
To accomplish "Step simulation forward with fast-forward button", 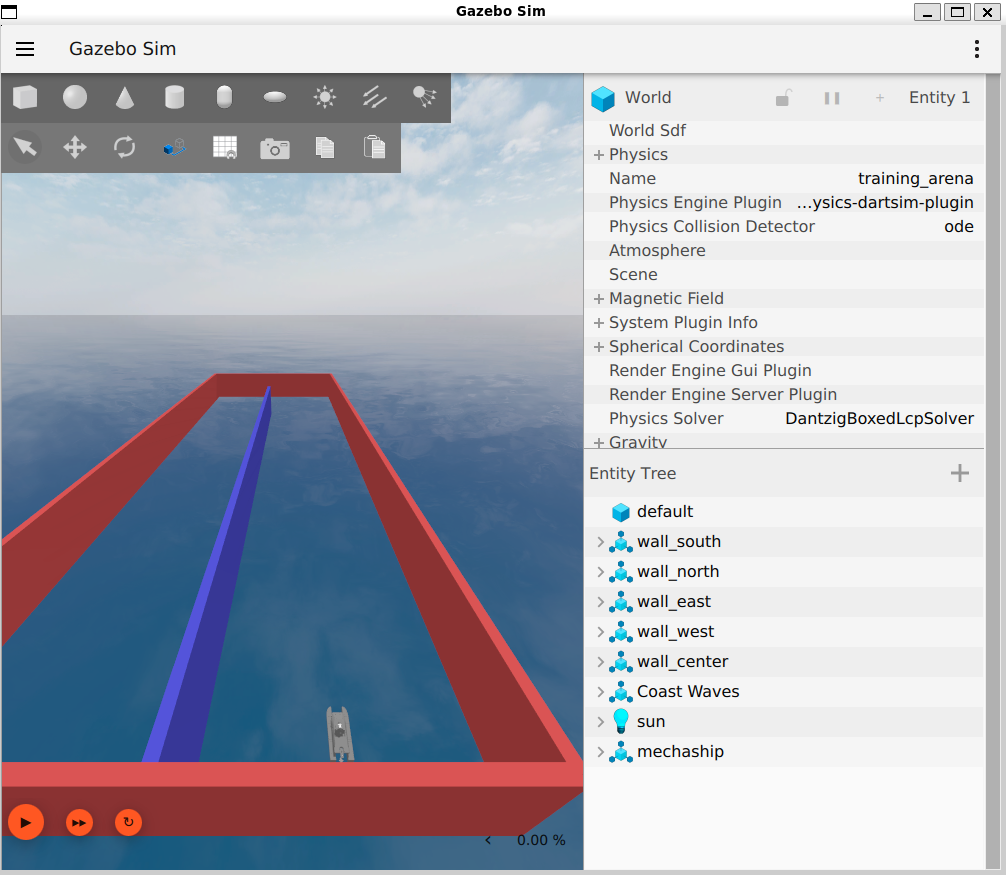I will tap(79, 822).
